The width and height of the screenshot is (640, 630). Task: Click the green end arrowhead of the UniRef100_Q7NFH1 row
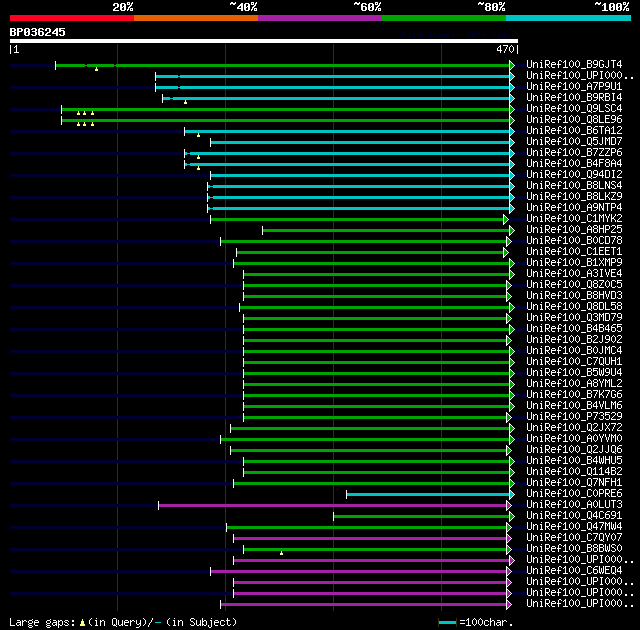pos(512,483)
